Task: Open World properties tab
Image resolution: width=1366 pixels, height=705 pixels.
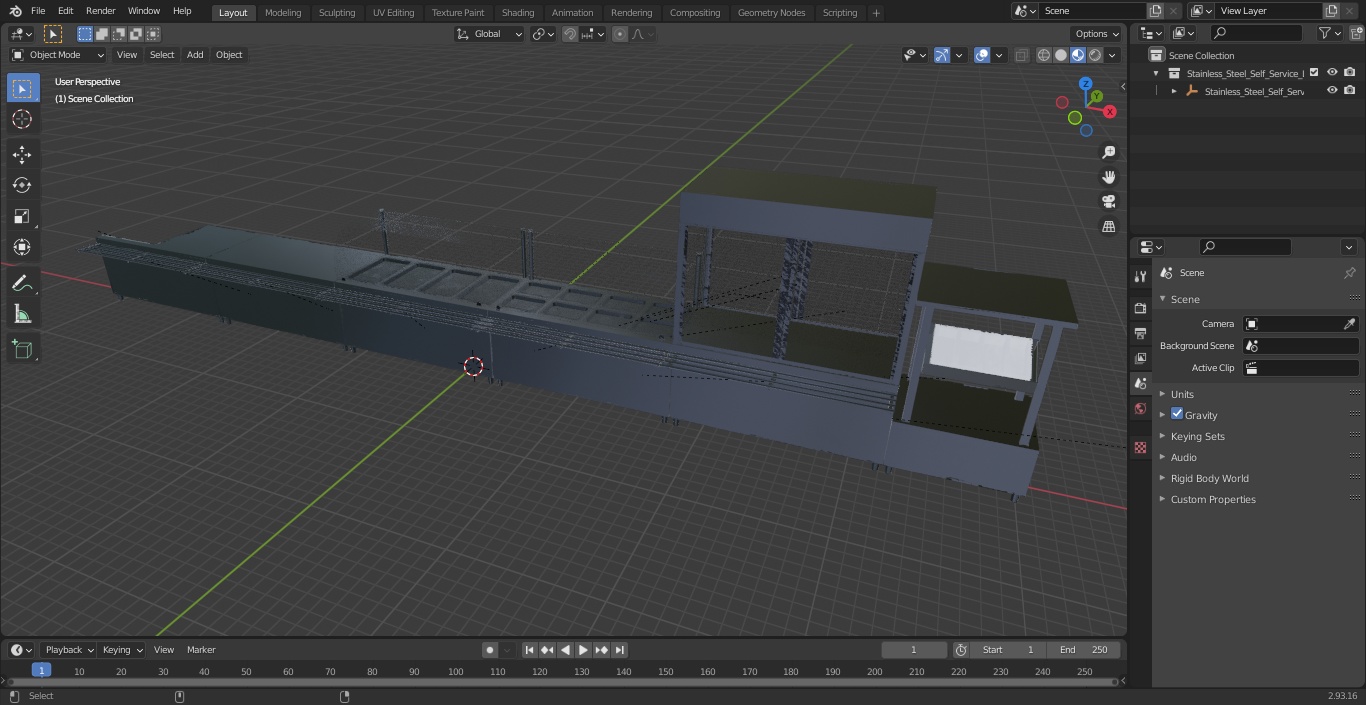Action: (1140, 408)
